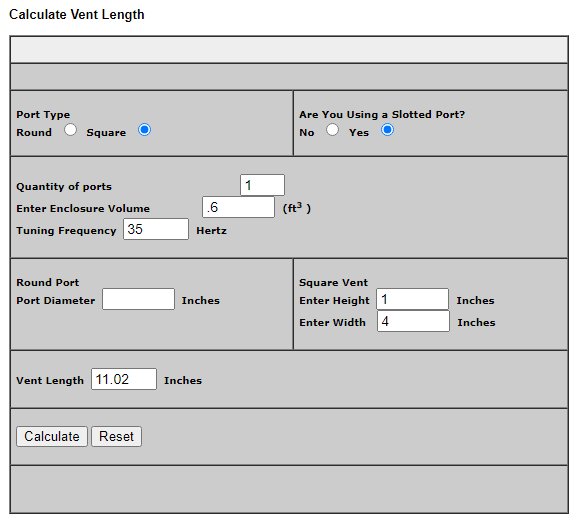Viewport: 580px width, 525px height.
Task: Click the ft³ unit label beside volume
Action: coord(297,208)
